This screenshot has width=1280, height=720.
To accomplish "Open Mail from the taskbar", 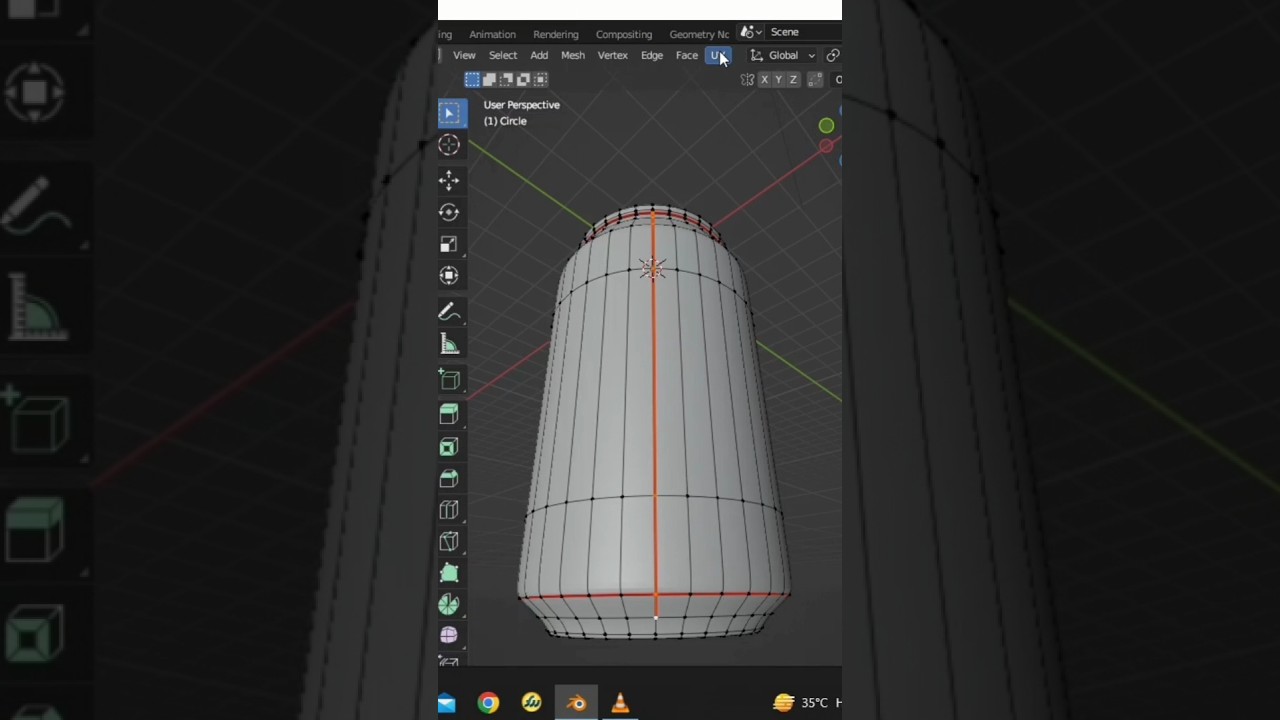I will click(x=447, y=703).
